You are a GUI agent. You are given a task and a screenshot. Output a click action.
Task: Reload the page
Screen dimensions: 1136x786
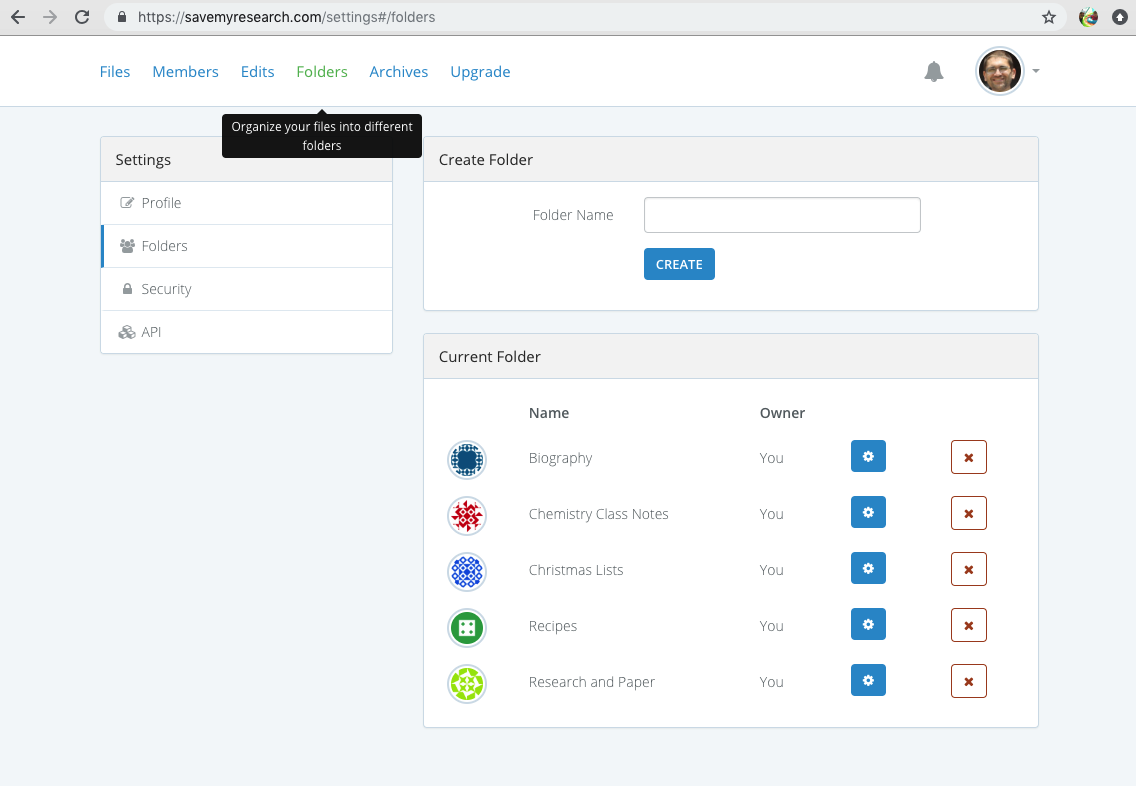click(x=82, y=17)
